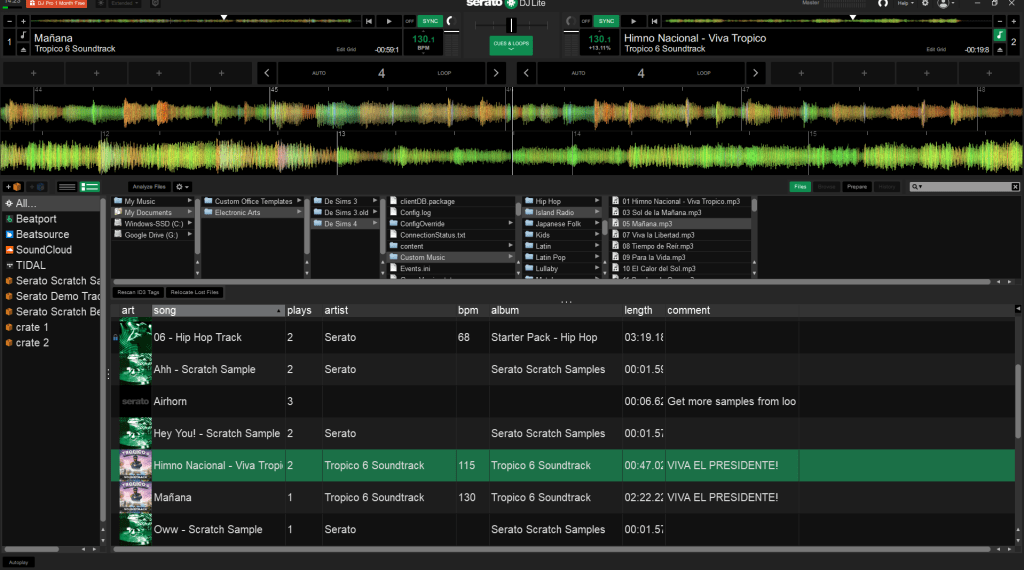Turn sync OFF on the right deck
This screenshot has height=570, width=1024.
586,21
